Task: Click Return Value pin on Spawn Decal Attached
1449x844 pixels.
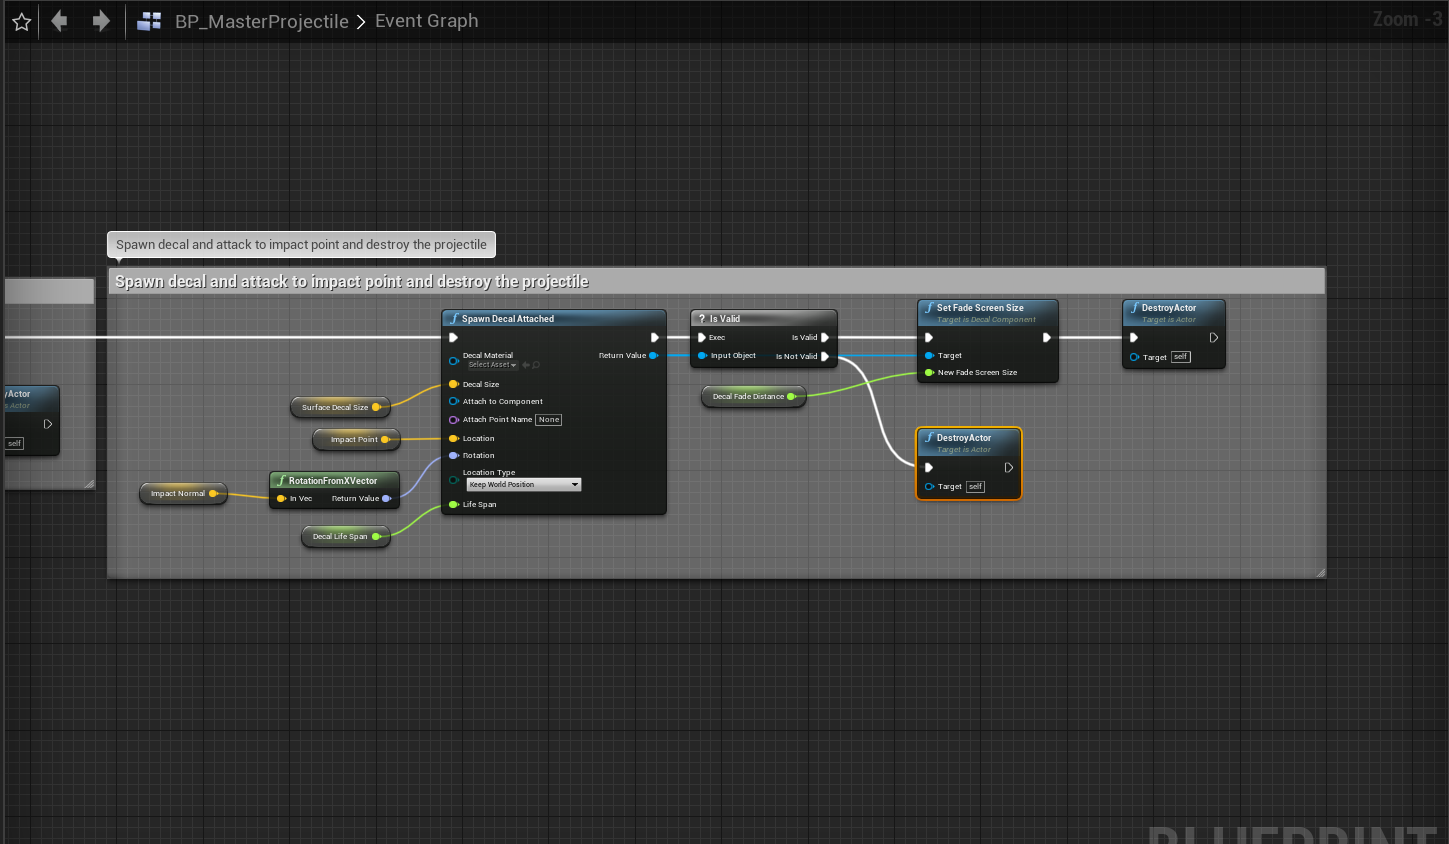Action: click(653, 355)
